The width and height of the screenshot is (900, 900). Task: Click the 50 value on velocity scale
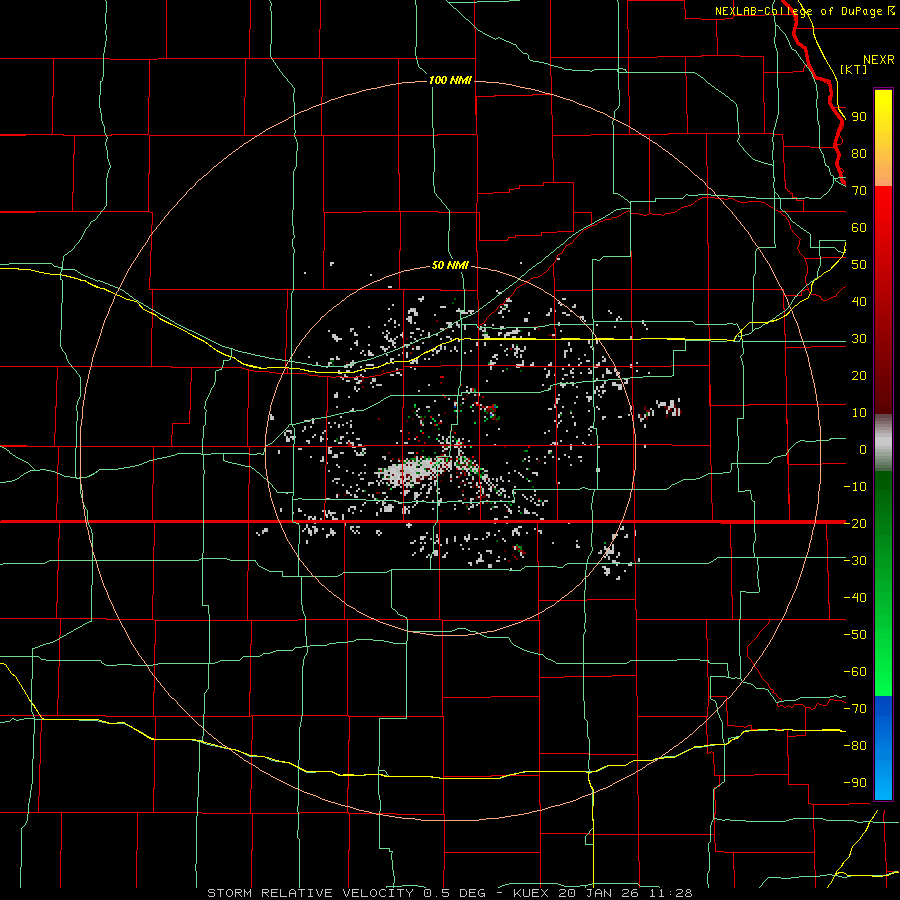(859, 265)
